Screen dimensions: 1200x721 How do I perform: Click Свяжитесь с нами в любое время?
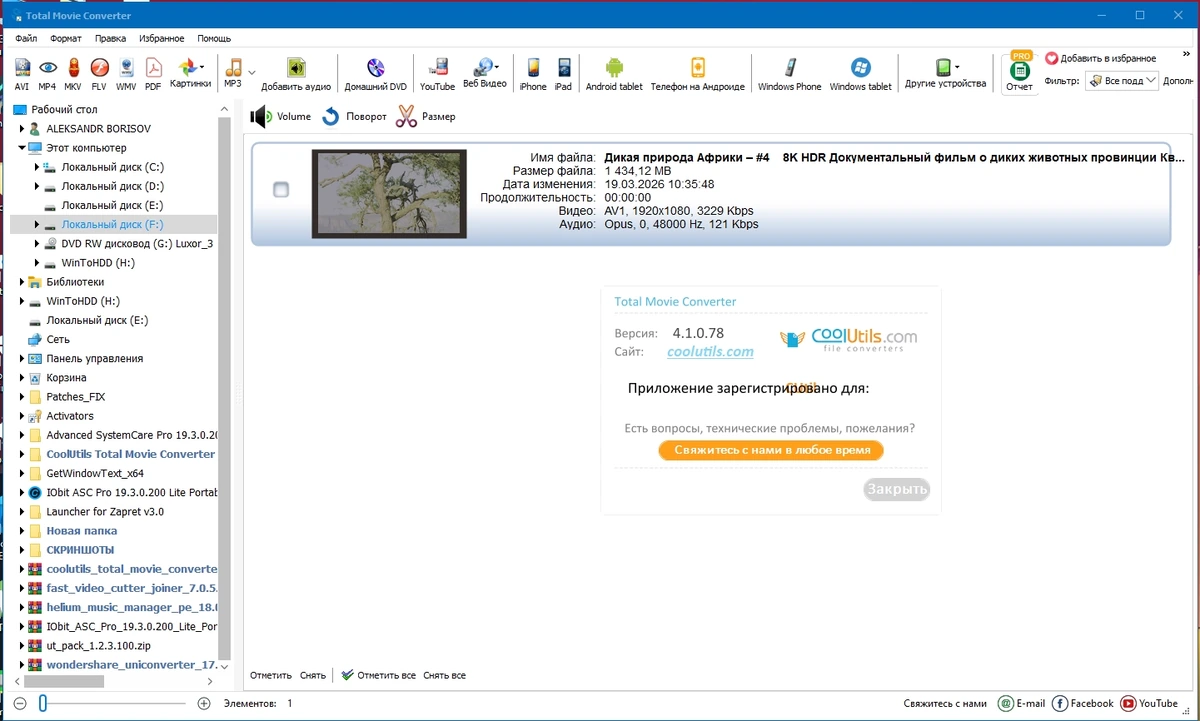point(771,450)
